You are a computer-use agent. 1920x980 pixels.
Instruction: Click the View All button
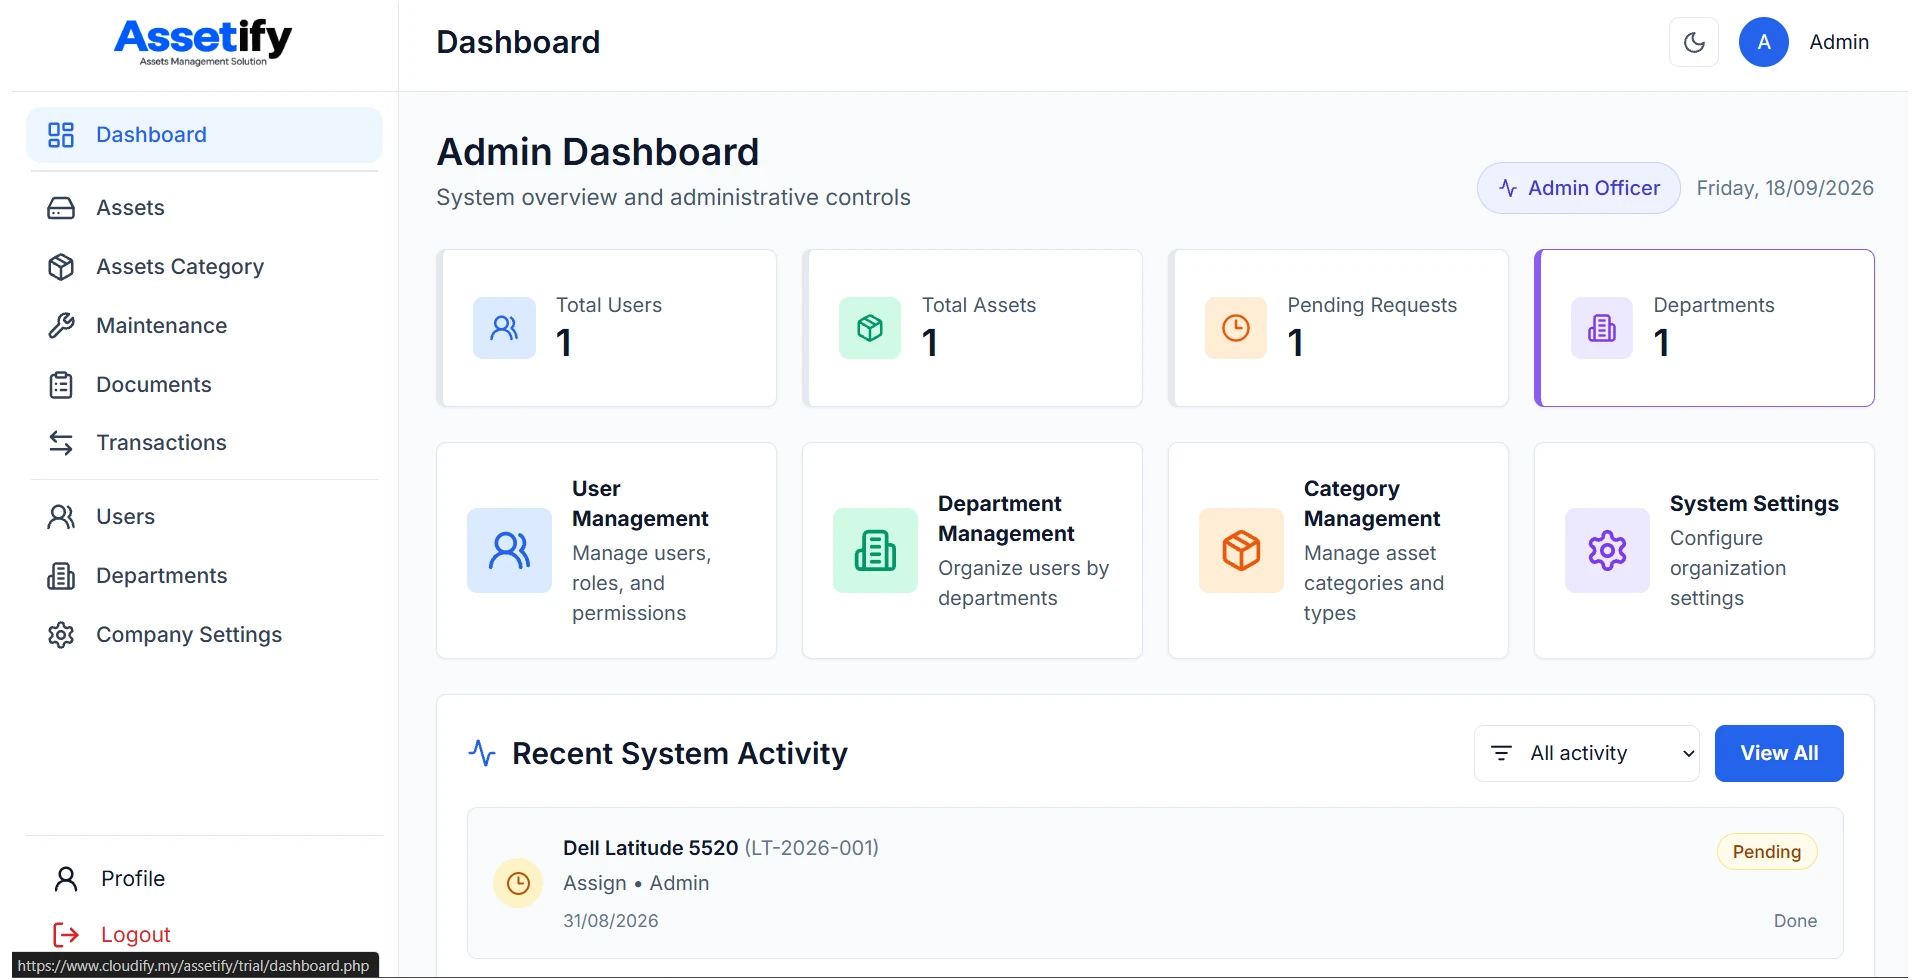[1779, 754]
